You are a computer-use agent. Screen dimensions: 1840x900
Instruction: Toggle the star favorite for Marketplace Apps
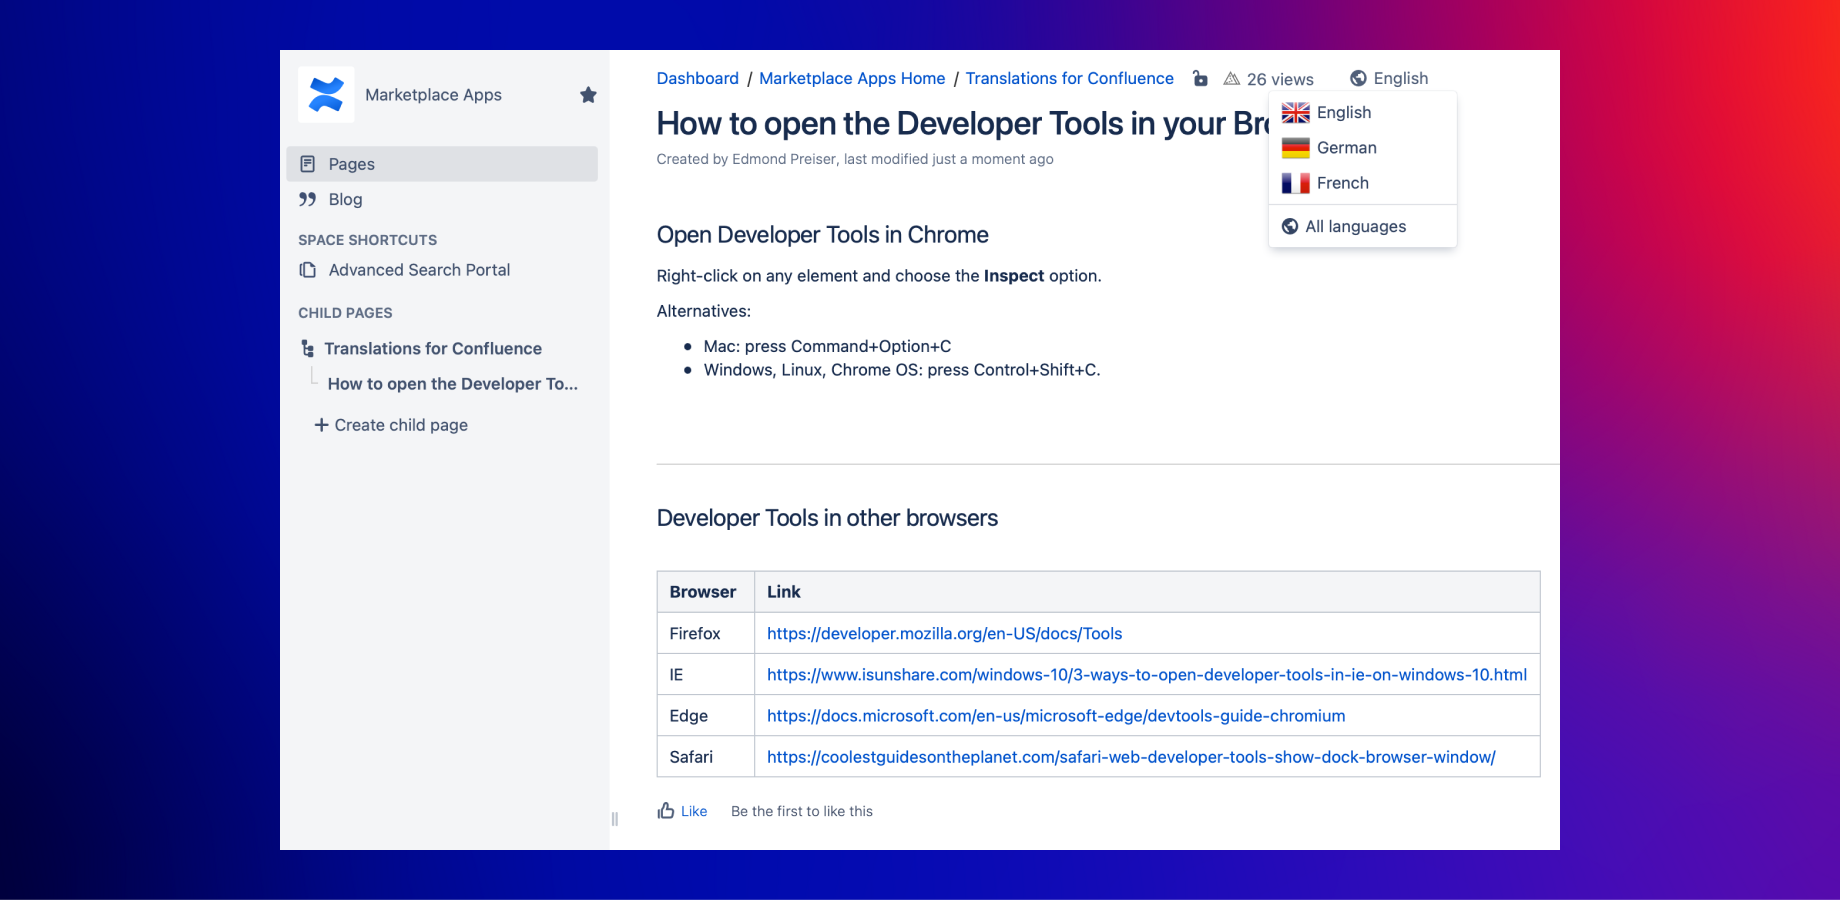(588, 95)
